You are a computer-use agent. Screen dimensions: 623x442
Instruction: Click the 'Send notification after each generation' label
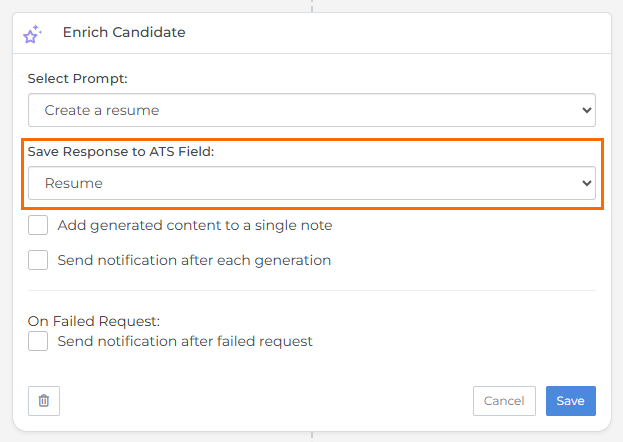194,260
